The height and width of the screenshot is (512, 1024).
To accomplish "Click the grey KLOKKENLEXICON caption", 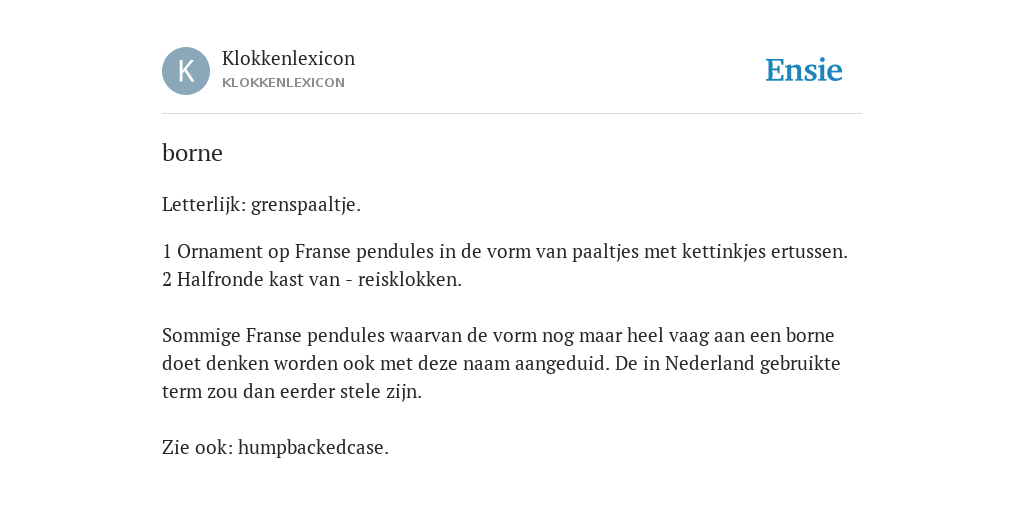I will [x=283, y=83].
